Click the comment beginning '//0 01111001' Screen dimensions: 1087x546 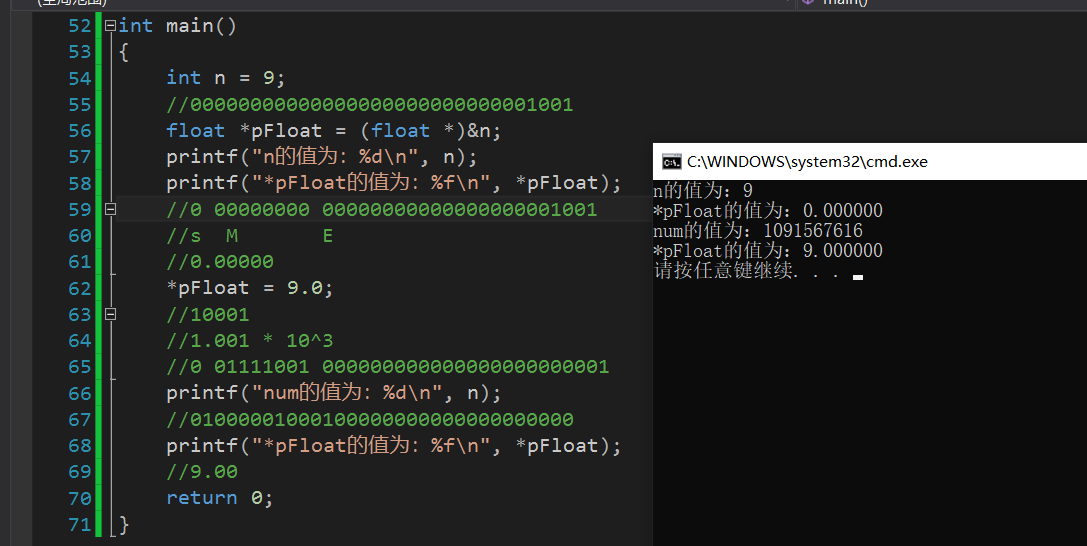pyautogui.click(x=388, y=367)
